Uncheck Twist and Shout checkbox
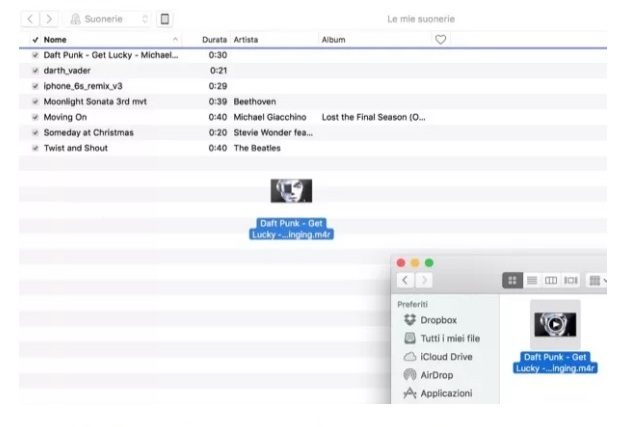Viewport: 634px width, 427px height. [35, 148]
